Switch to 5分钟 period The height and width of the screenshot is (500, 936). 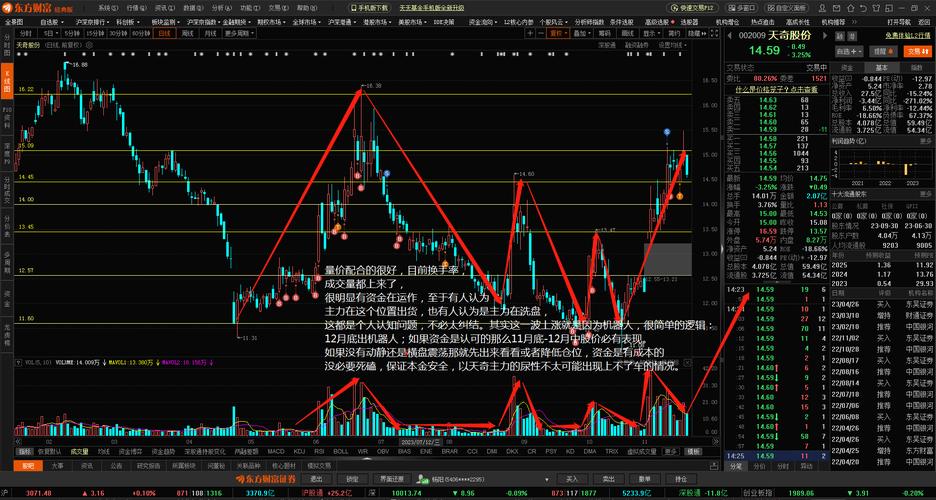(x=72, y=33)
